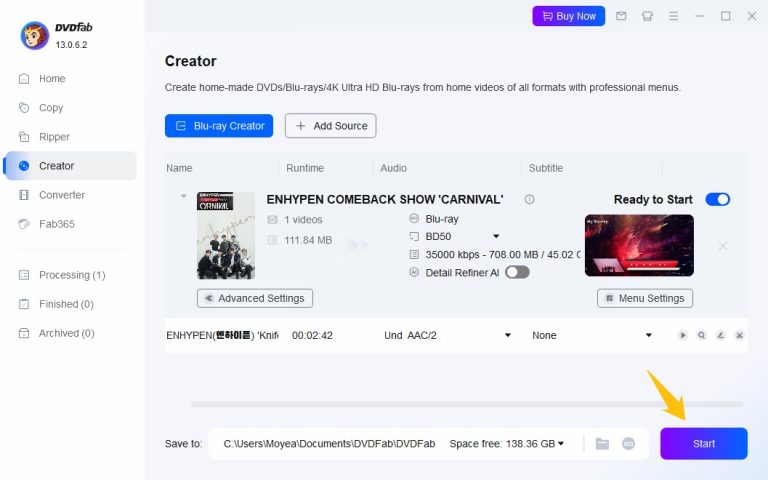Click the Blu-ray output format label
This screenshot has width=768, height=480.
pos(442,219)
